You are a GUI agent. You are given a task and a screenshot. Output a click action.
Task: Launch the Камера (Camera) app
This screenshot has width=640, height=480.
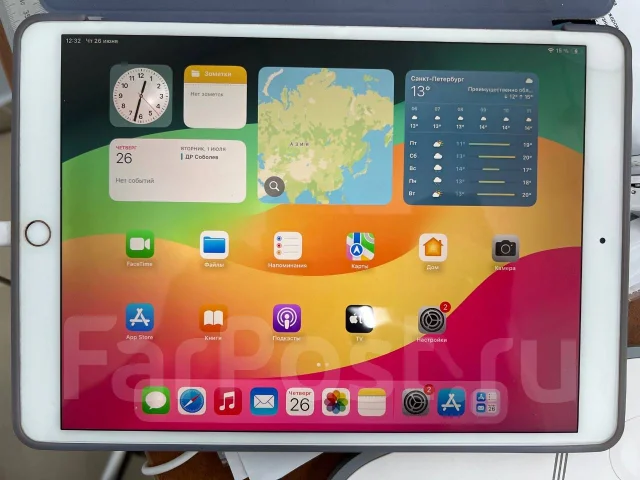[x=505, y=249]
